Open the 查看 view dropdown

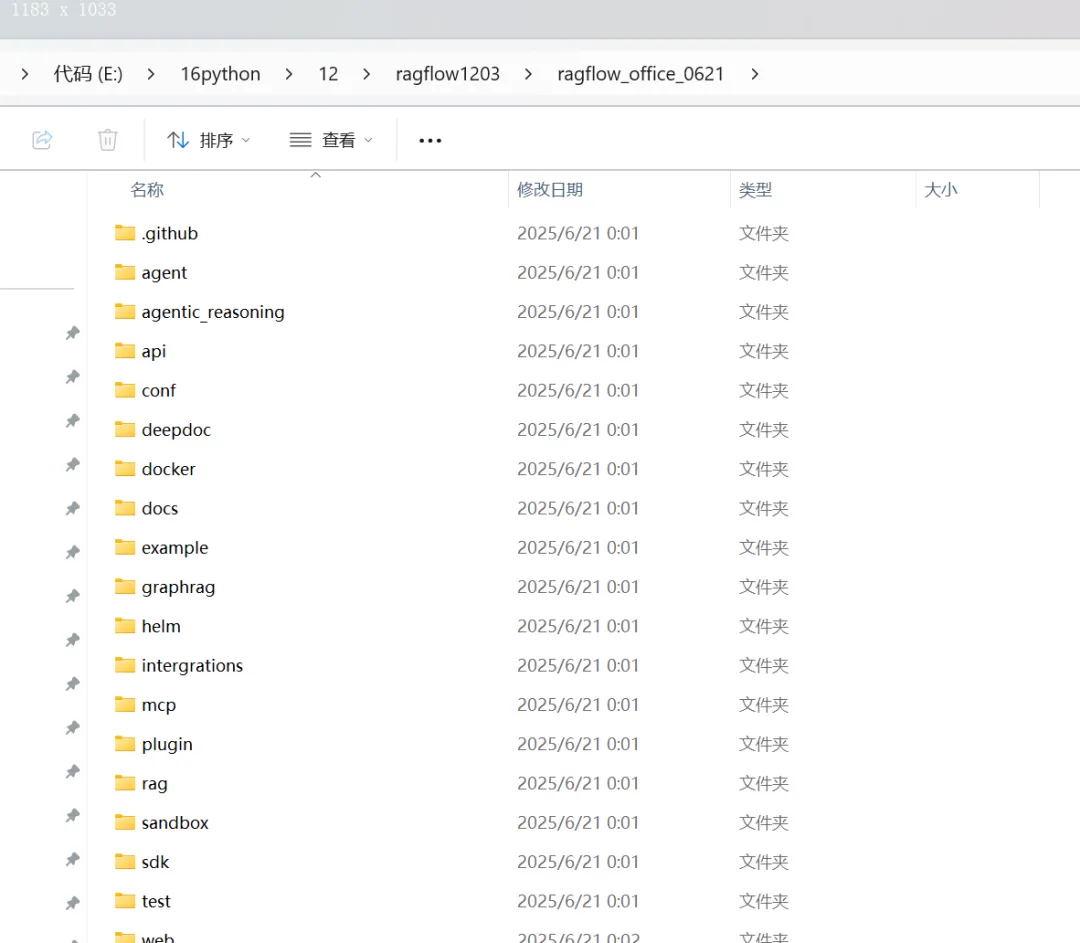[x=331, y=141]
